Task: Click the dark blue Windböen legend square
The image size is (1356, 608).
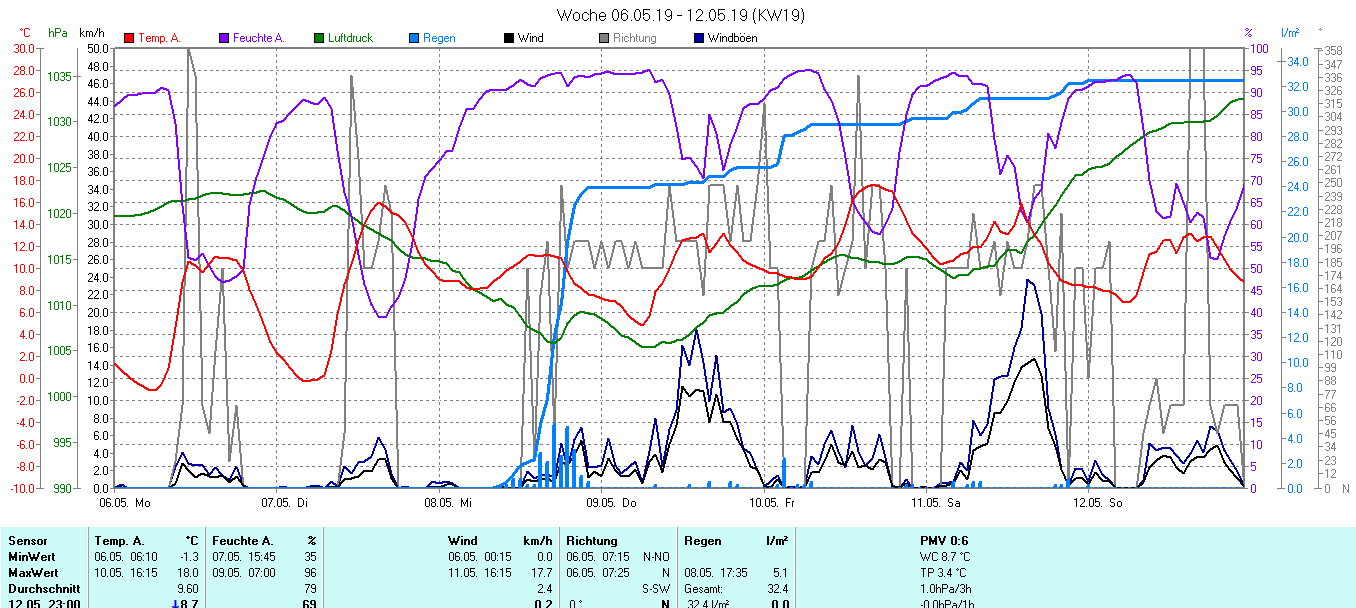Action: [x=699, y=38]
